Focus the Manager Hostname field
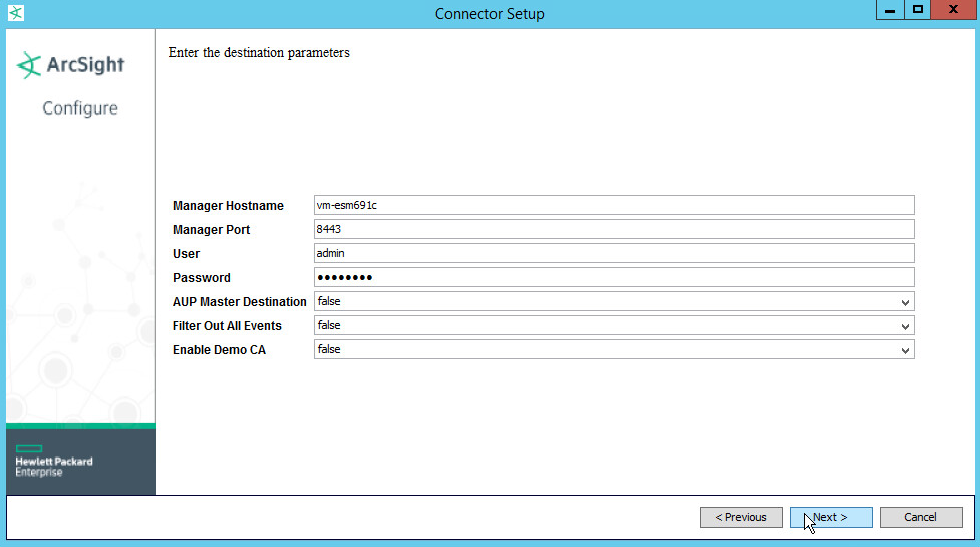 point(614,205)
